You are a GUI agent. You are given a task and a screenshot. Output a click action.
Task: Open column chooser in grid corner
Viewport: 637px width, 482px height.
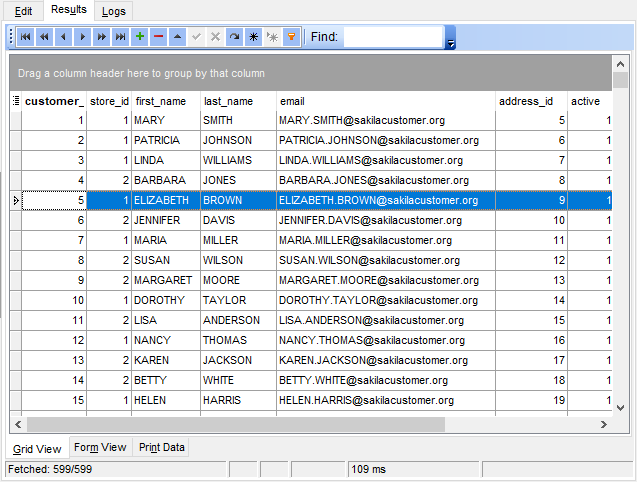pos(16,101)
